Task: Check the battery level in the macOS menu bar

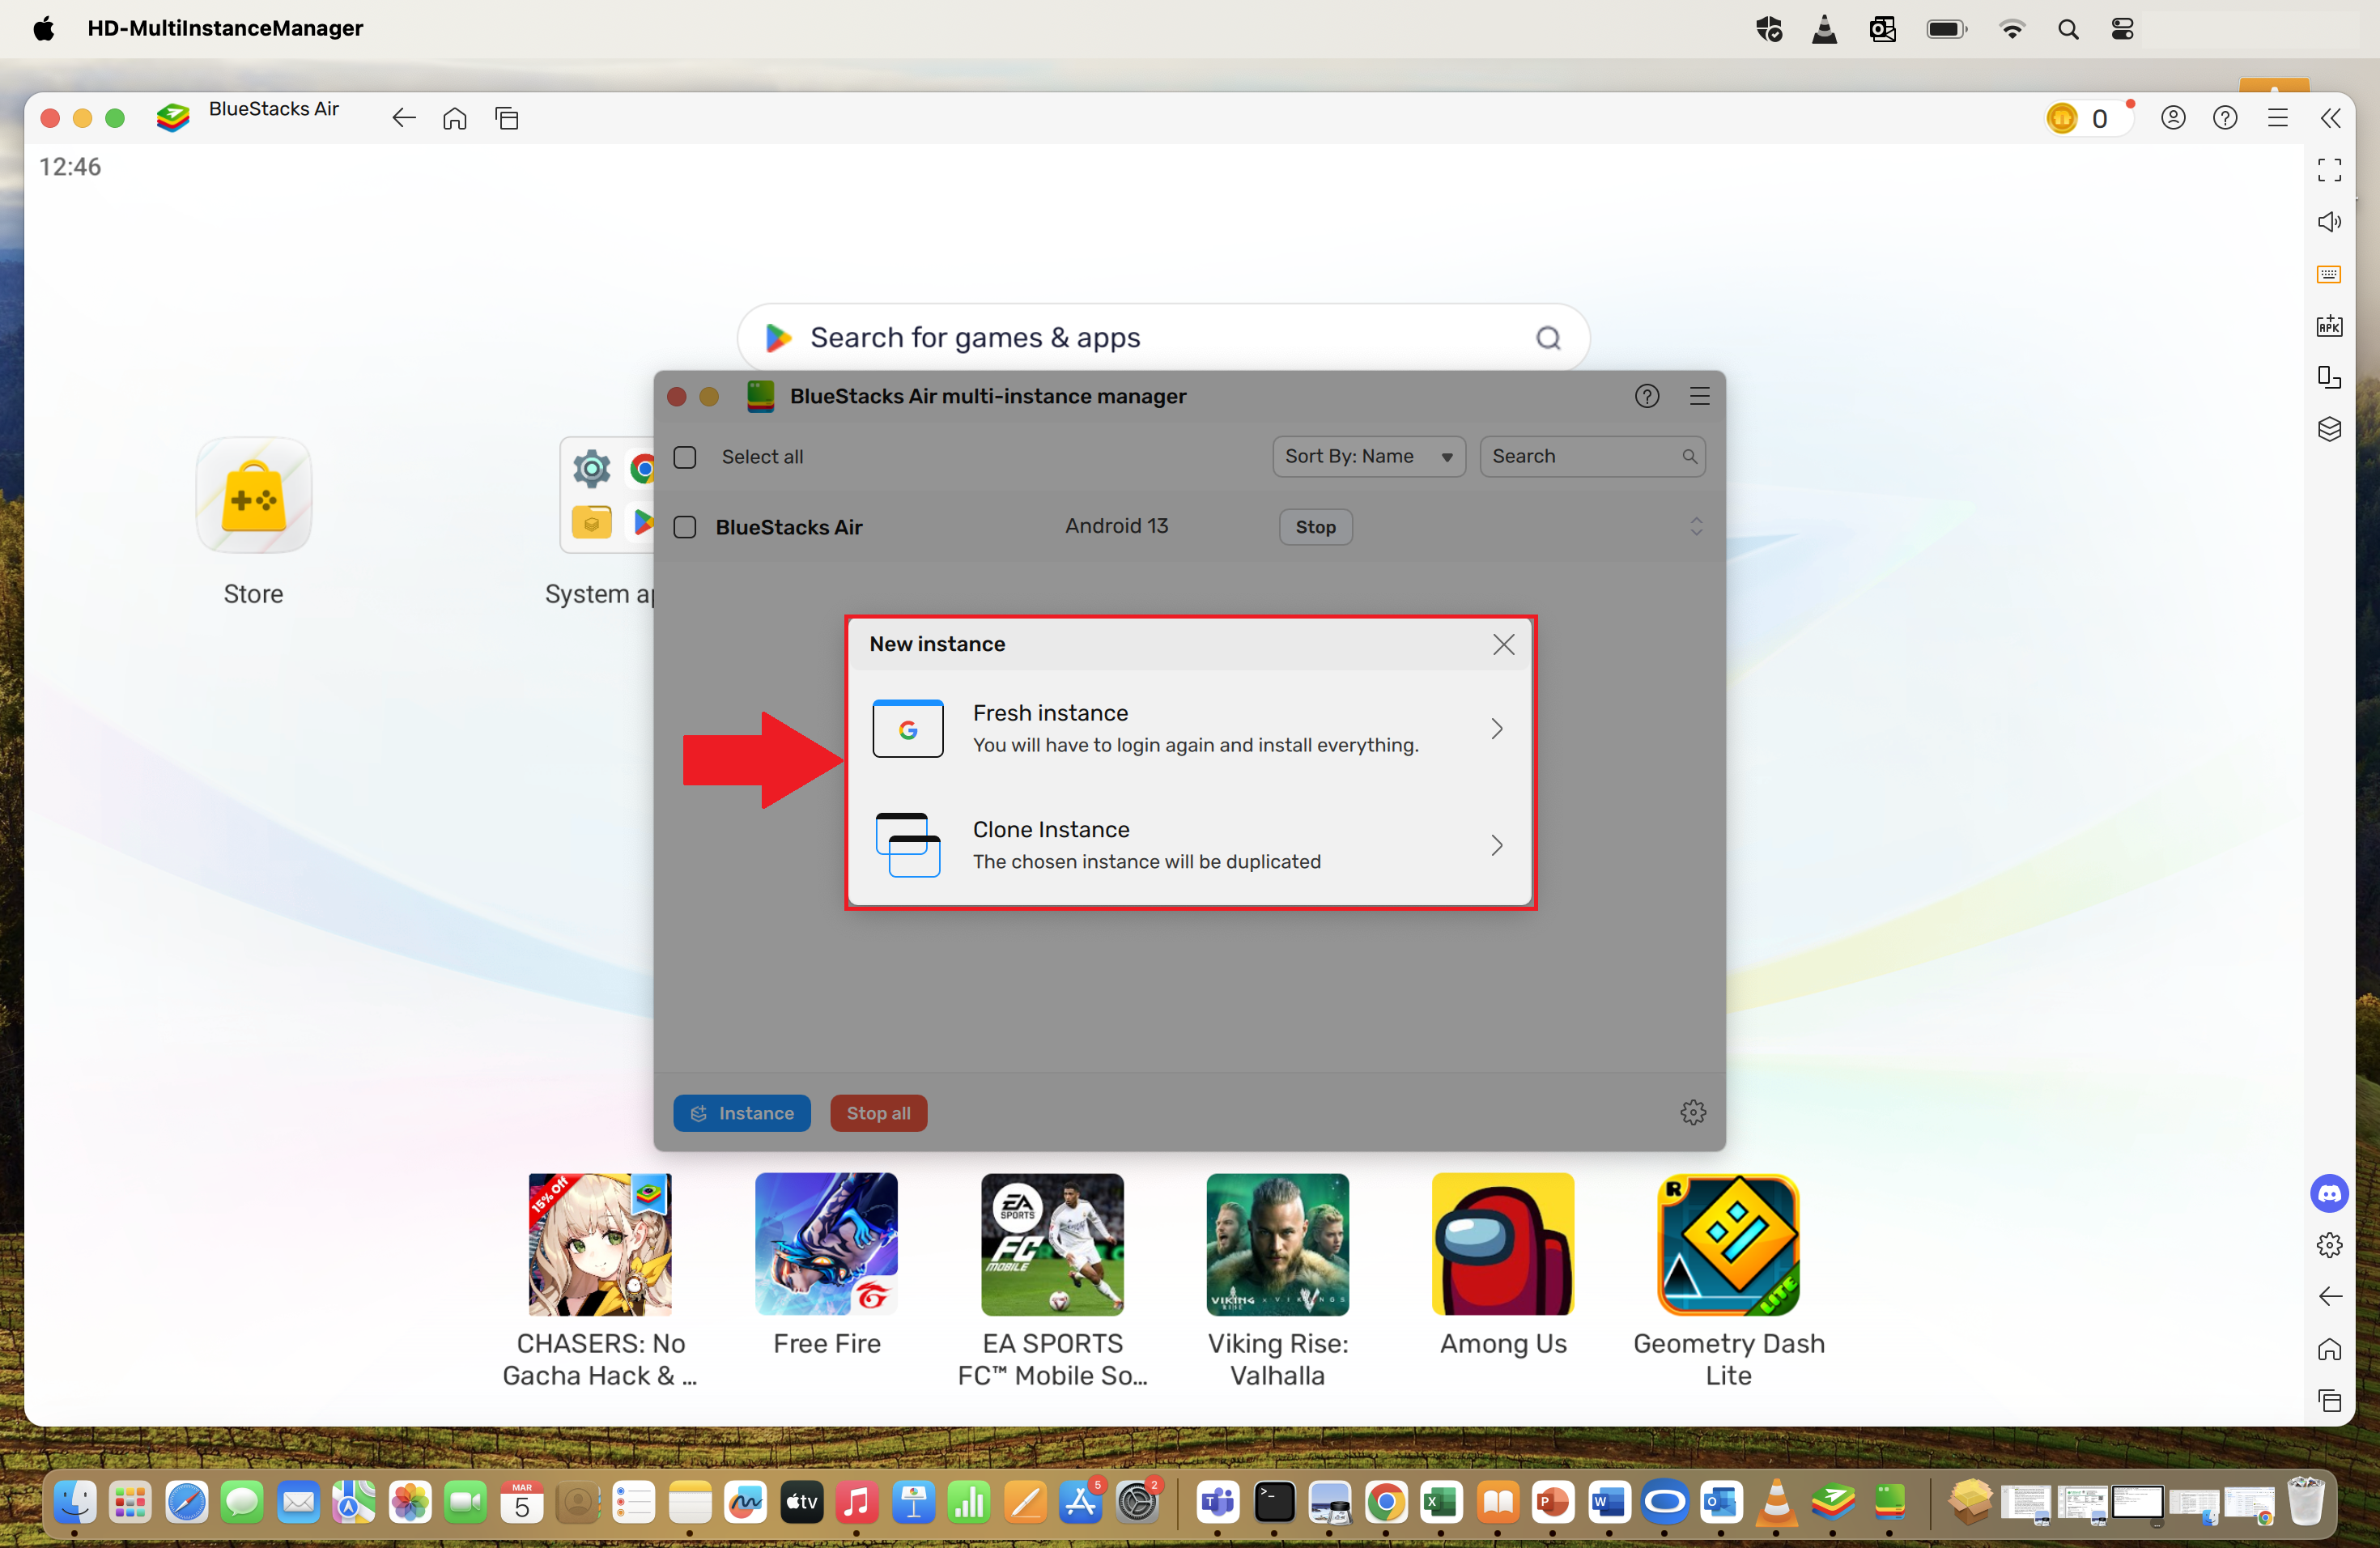Action: [x=1946, y=28]
